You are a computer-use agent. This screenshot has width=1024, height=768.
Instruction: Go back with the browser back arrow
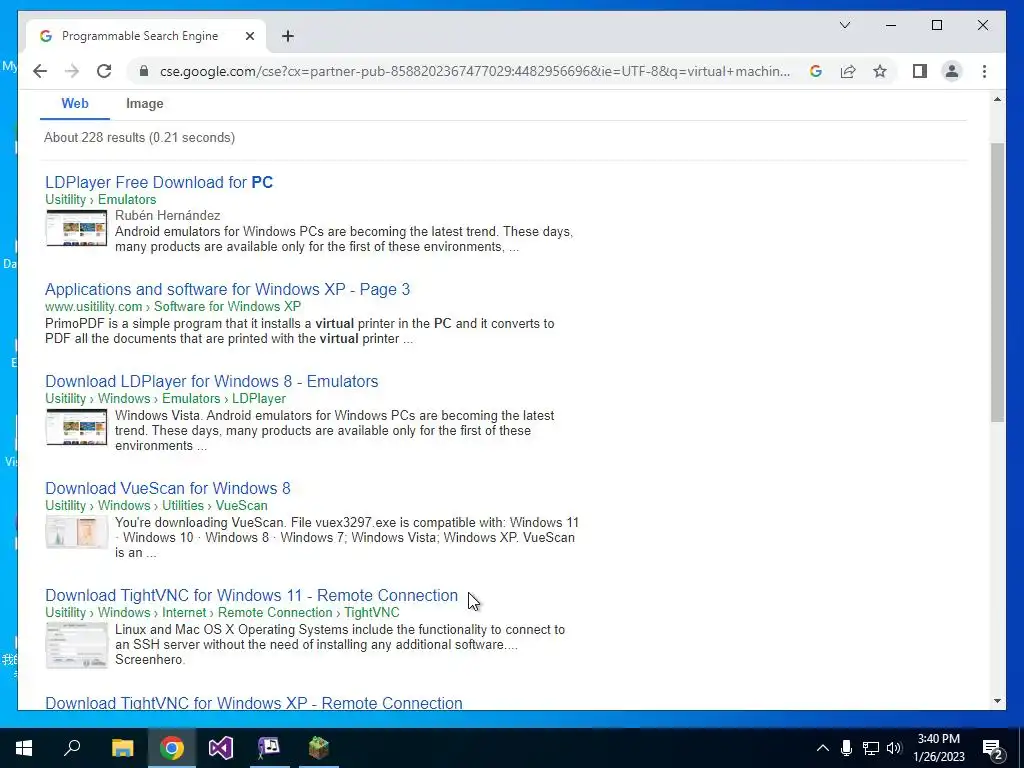pyautogui.click(x=40, y=71)
